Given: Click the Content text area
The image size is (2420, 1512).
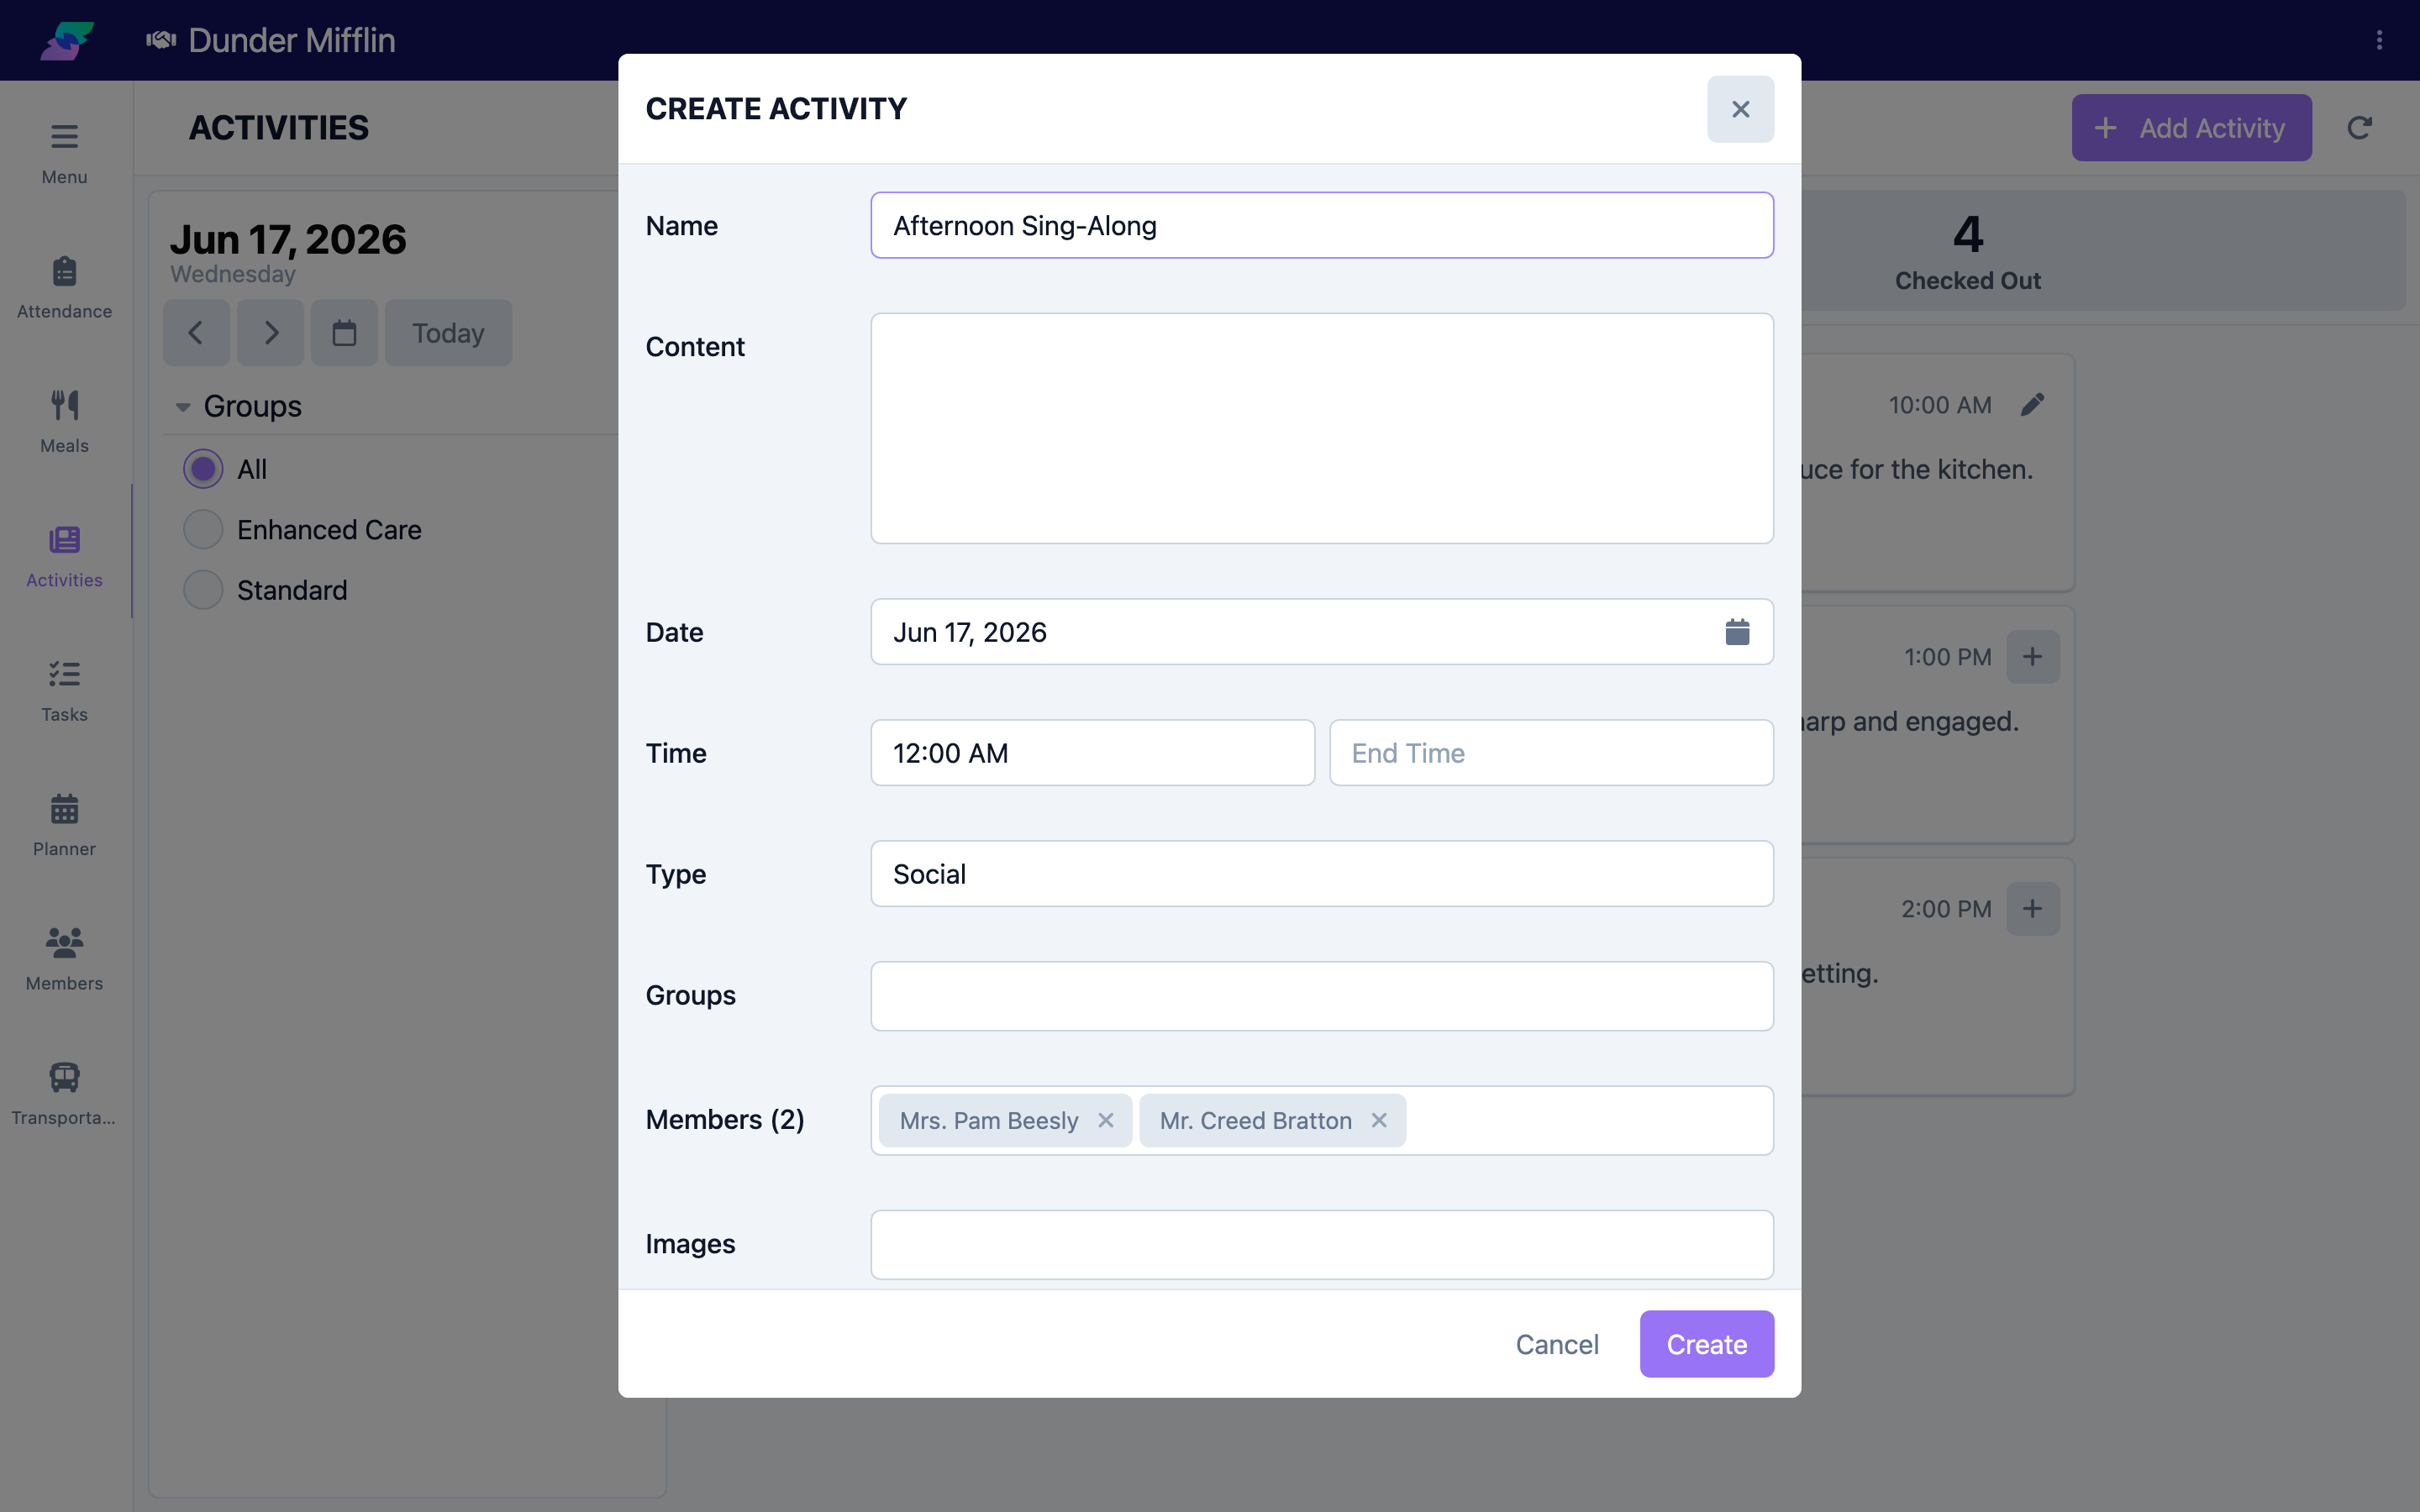Looking at the screenshot, I should click(x=1322, y=428).
